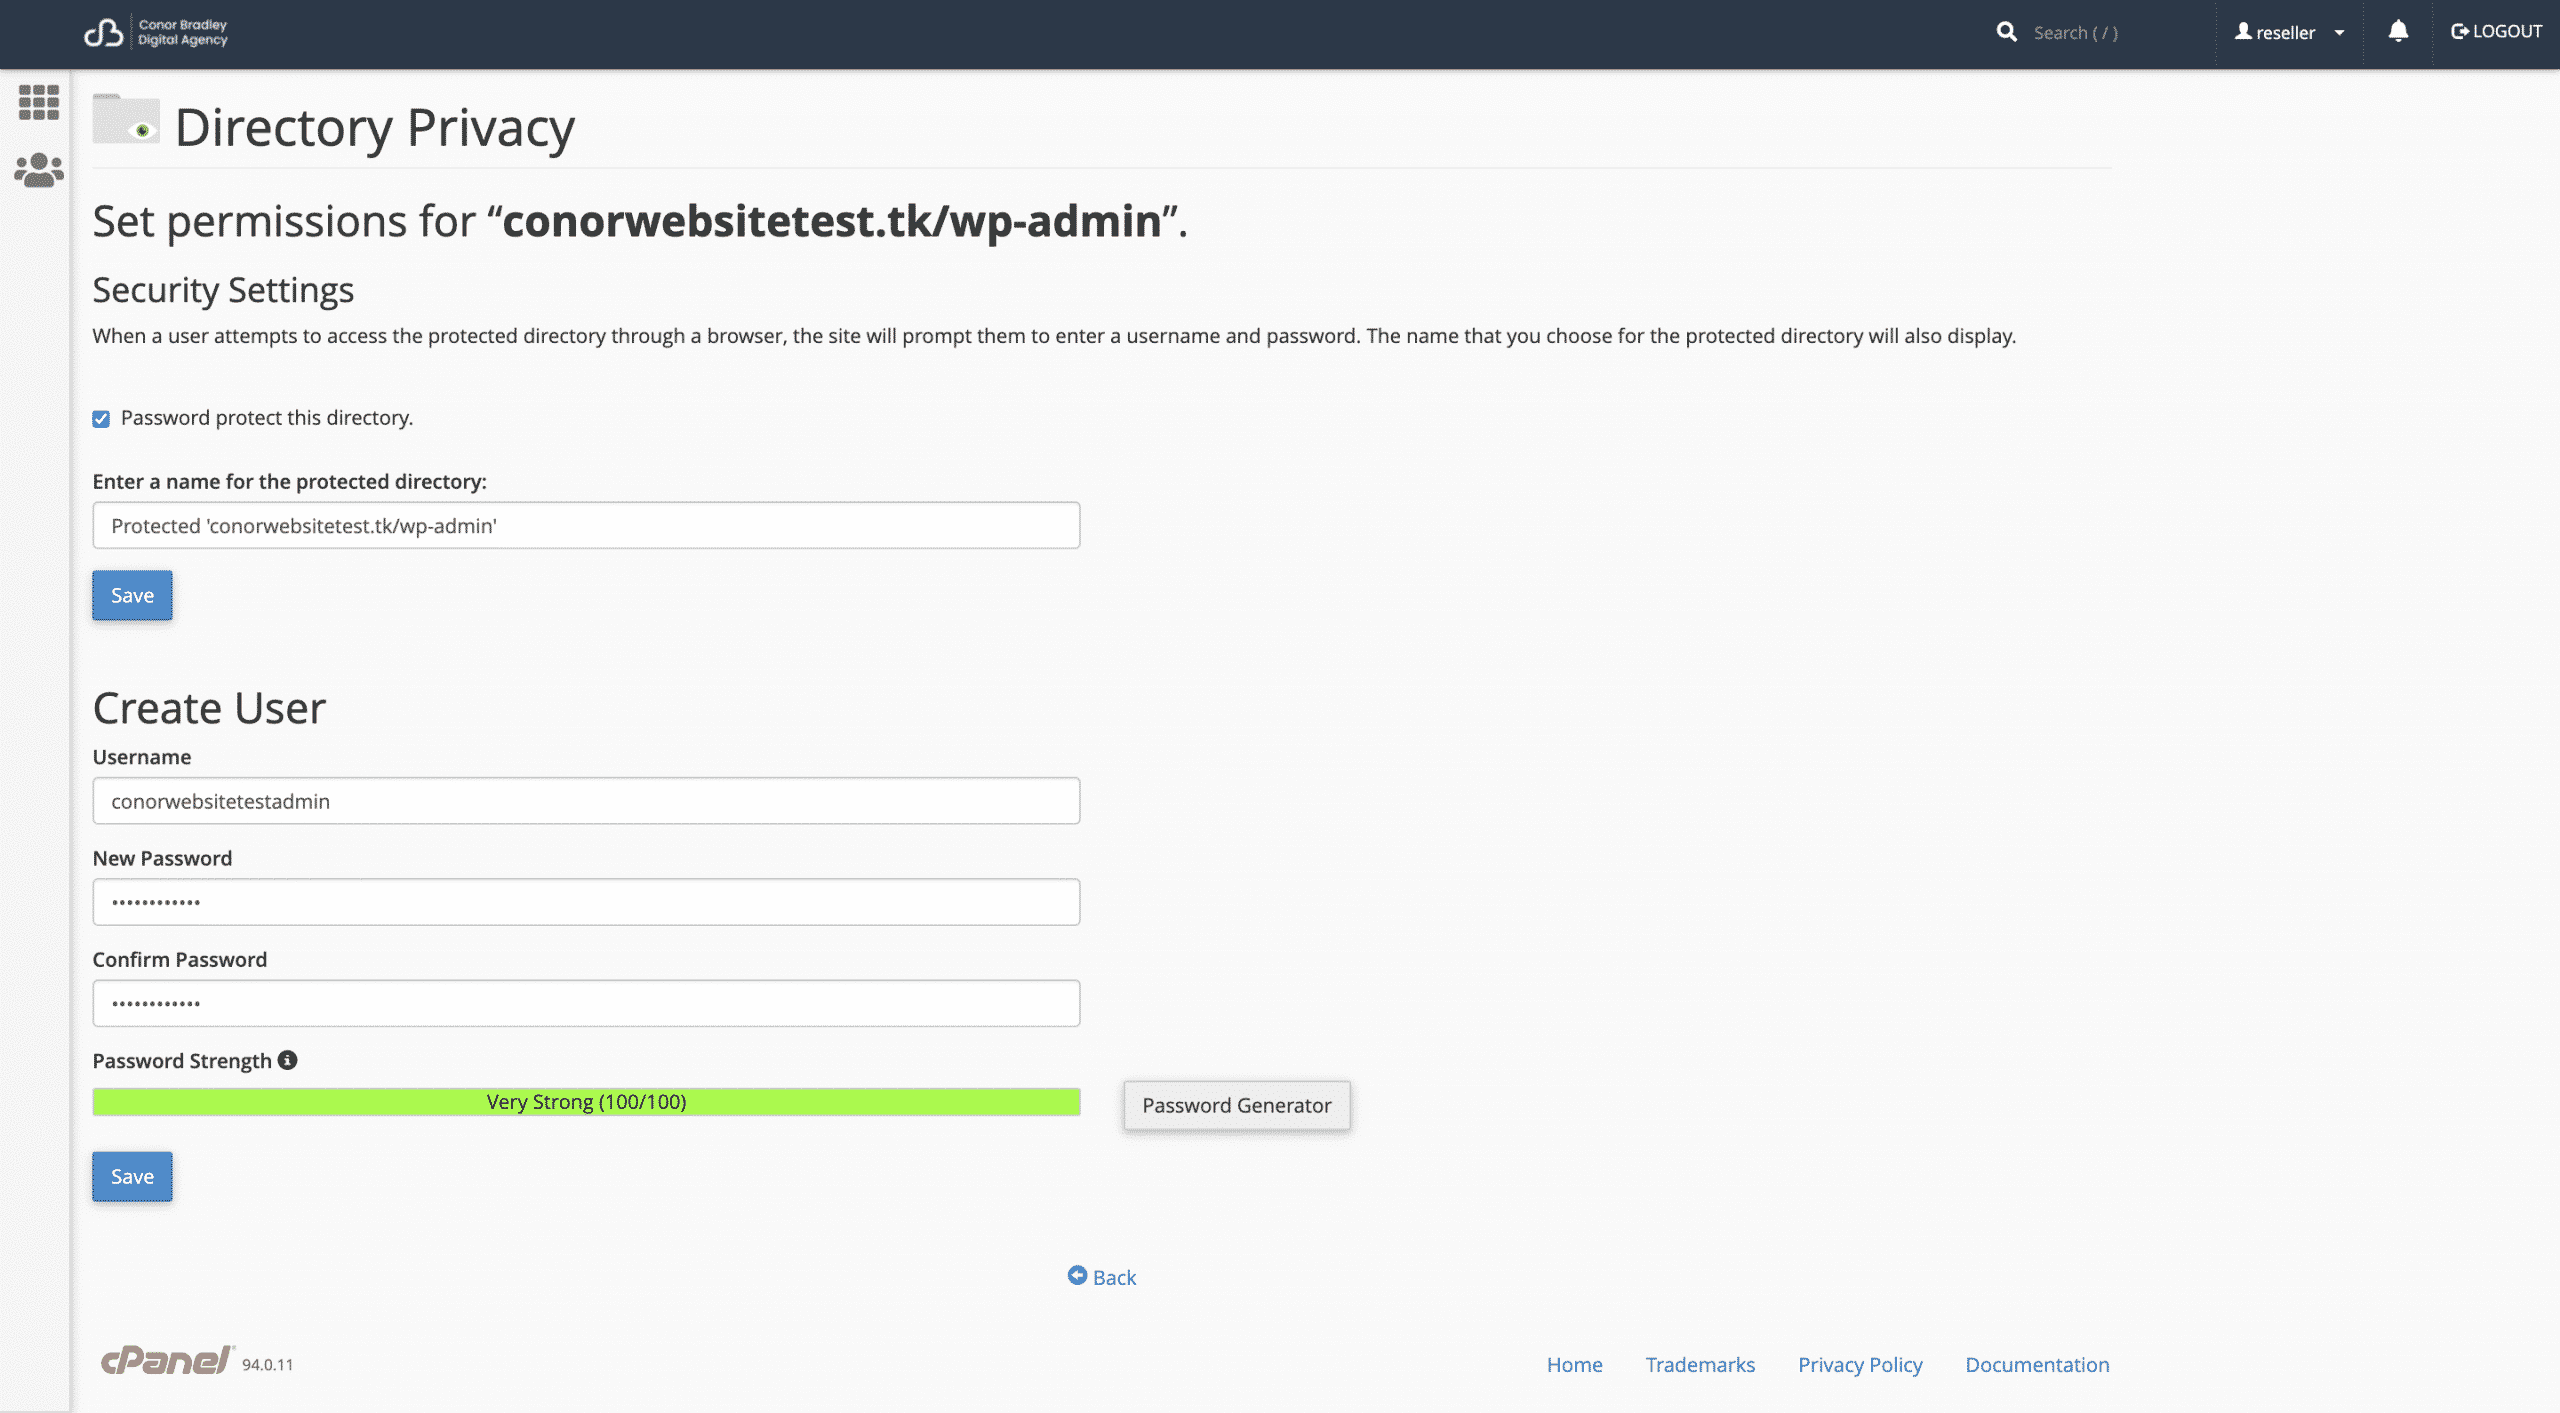Open the Password Generator

(1237, 1105)
